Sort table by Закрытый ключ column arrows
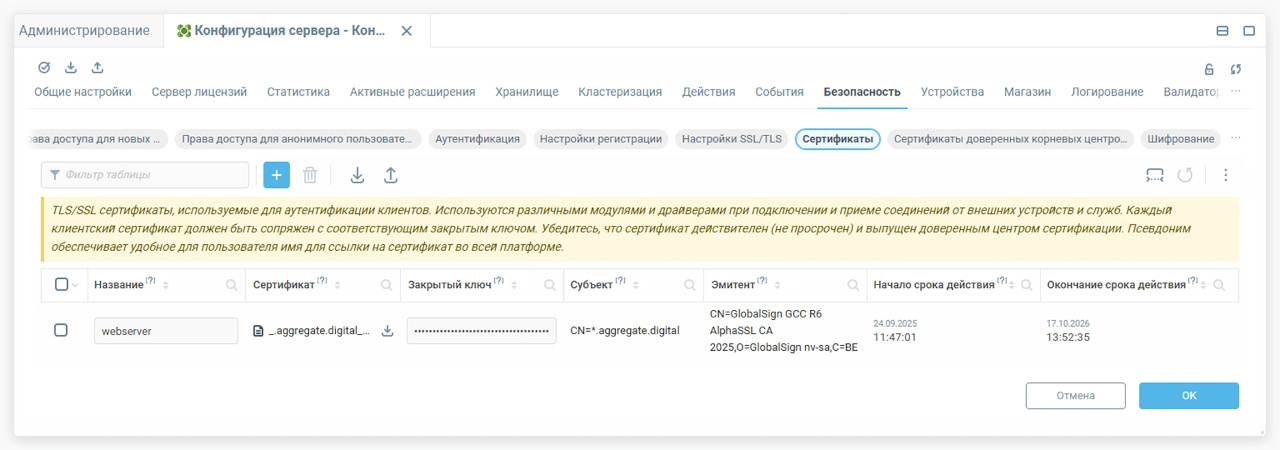Image resolution: width=1280 pixels, height=450 pixels. click(514, 285)
